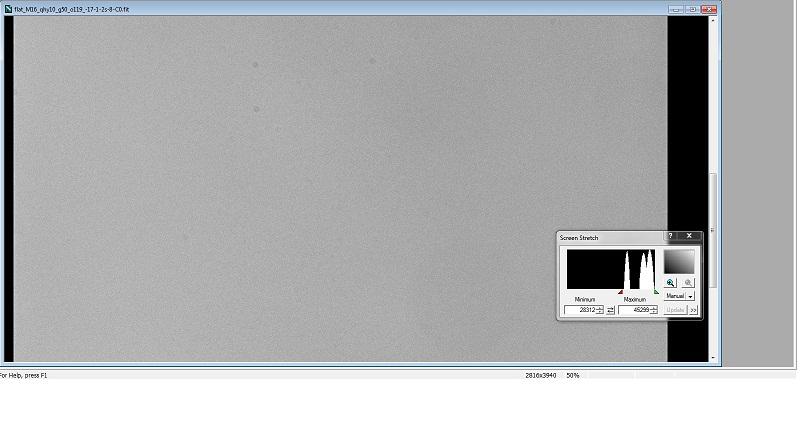Click the image window vertical scrollbar thumb
This screenshot has height=430, width=800.
click(x=713, y=231)
